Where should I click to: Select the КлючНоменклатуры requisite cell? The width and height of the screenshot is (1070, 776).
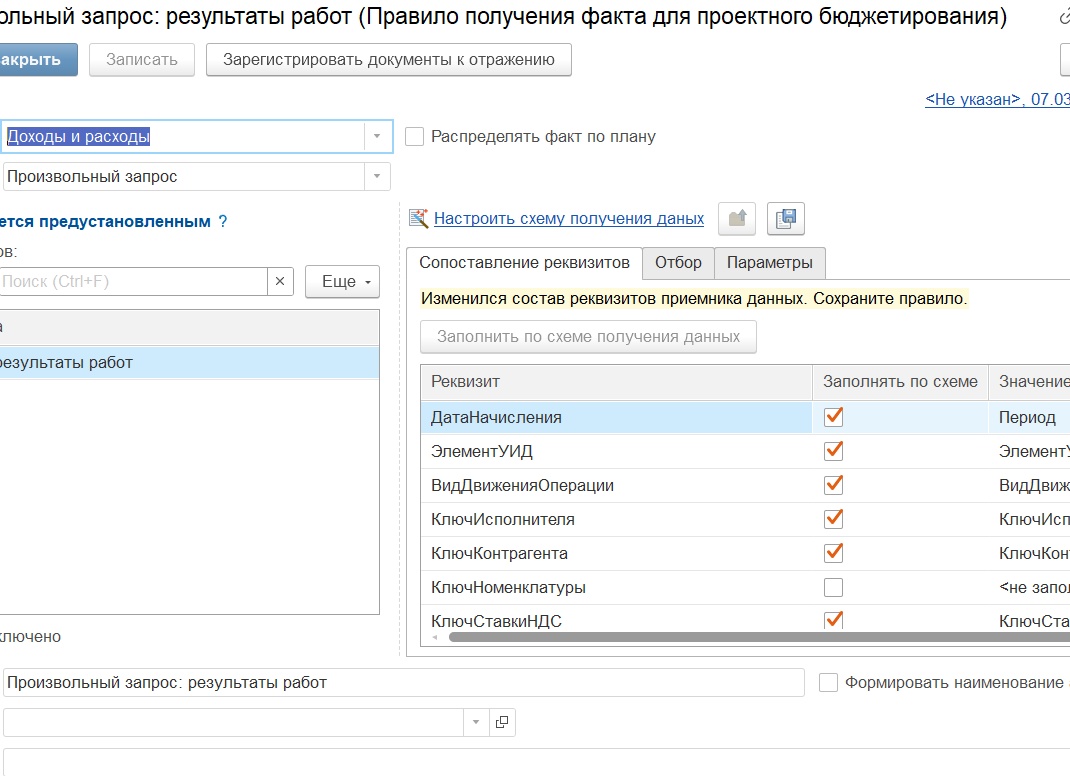coord(616,588)
